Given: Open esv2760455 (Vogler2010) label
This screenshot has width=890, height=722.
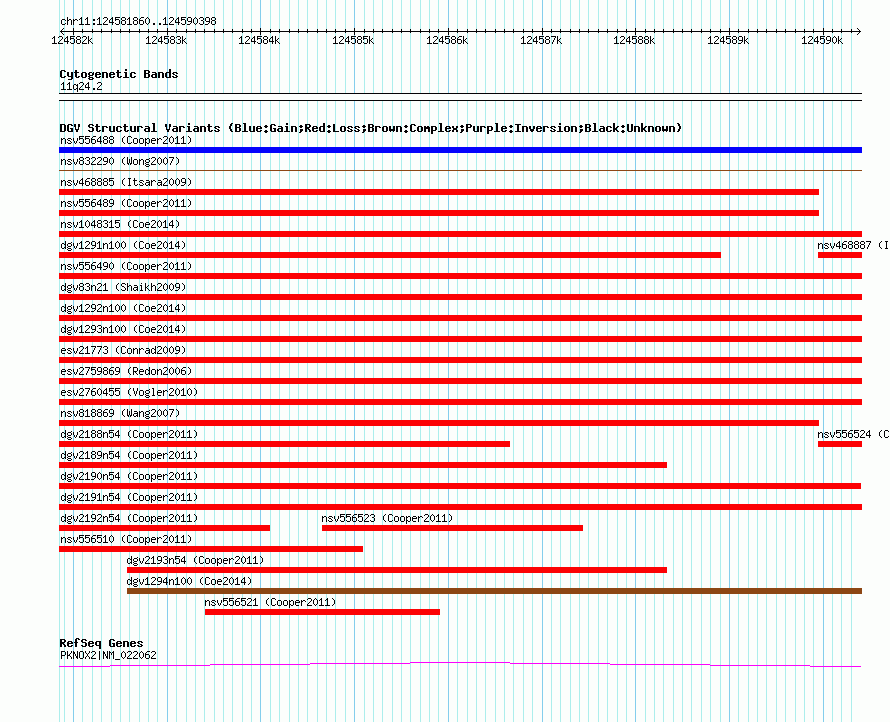Looking at the screenshot, I should (x=129, y=392).
